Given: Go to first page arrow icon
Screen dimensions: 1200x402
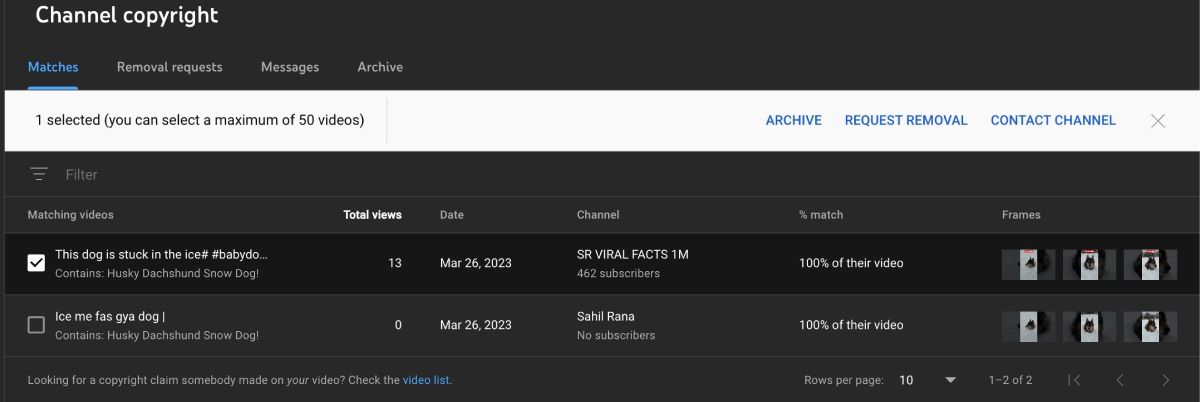Looking at the screenshot, I should point(1075,380).
